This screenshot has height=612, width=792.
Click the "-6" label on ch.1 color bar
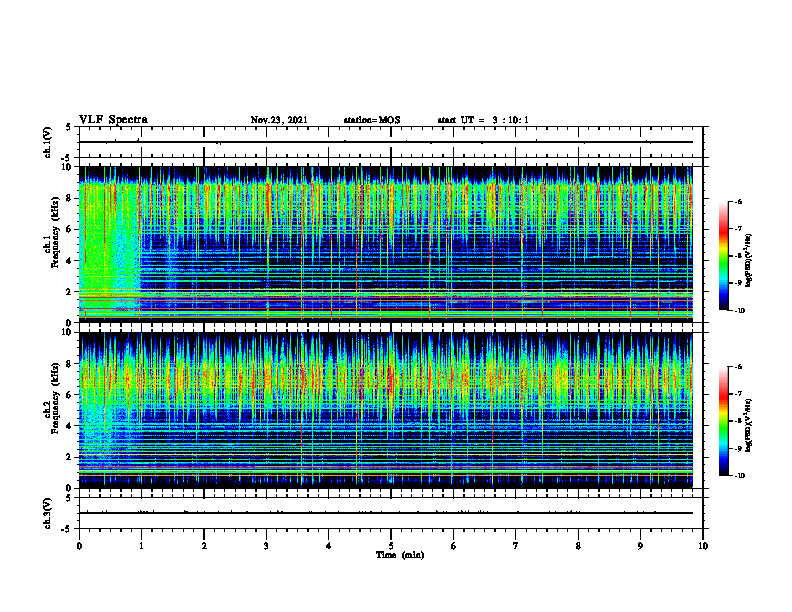(738, 201)
